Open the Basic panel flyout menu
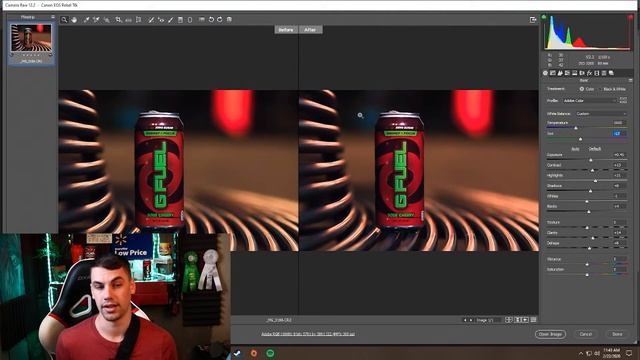The height and width of the screenshot is (360, 640). [x=630, y=80]
